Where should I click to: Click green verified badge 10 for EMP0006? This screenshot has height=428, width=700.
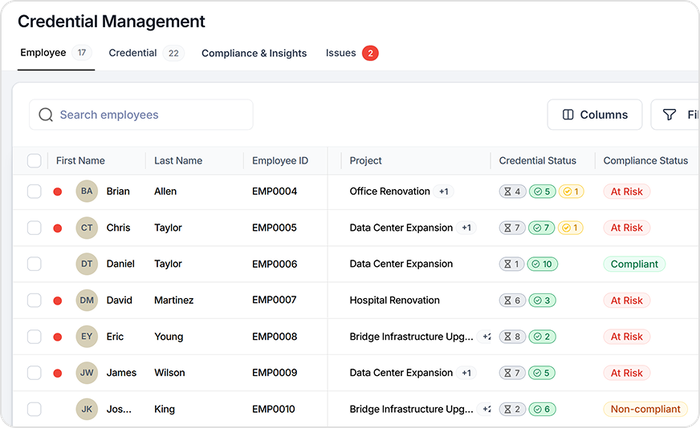tap(542, 264)
